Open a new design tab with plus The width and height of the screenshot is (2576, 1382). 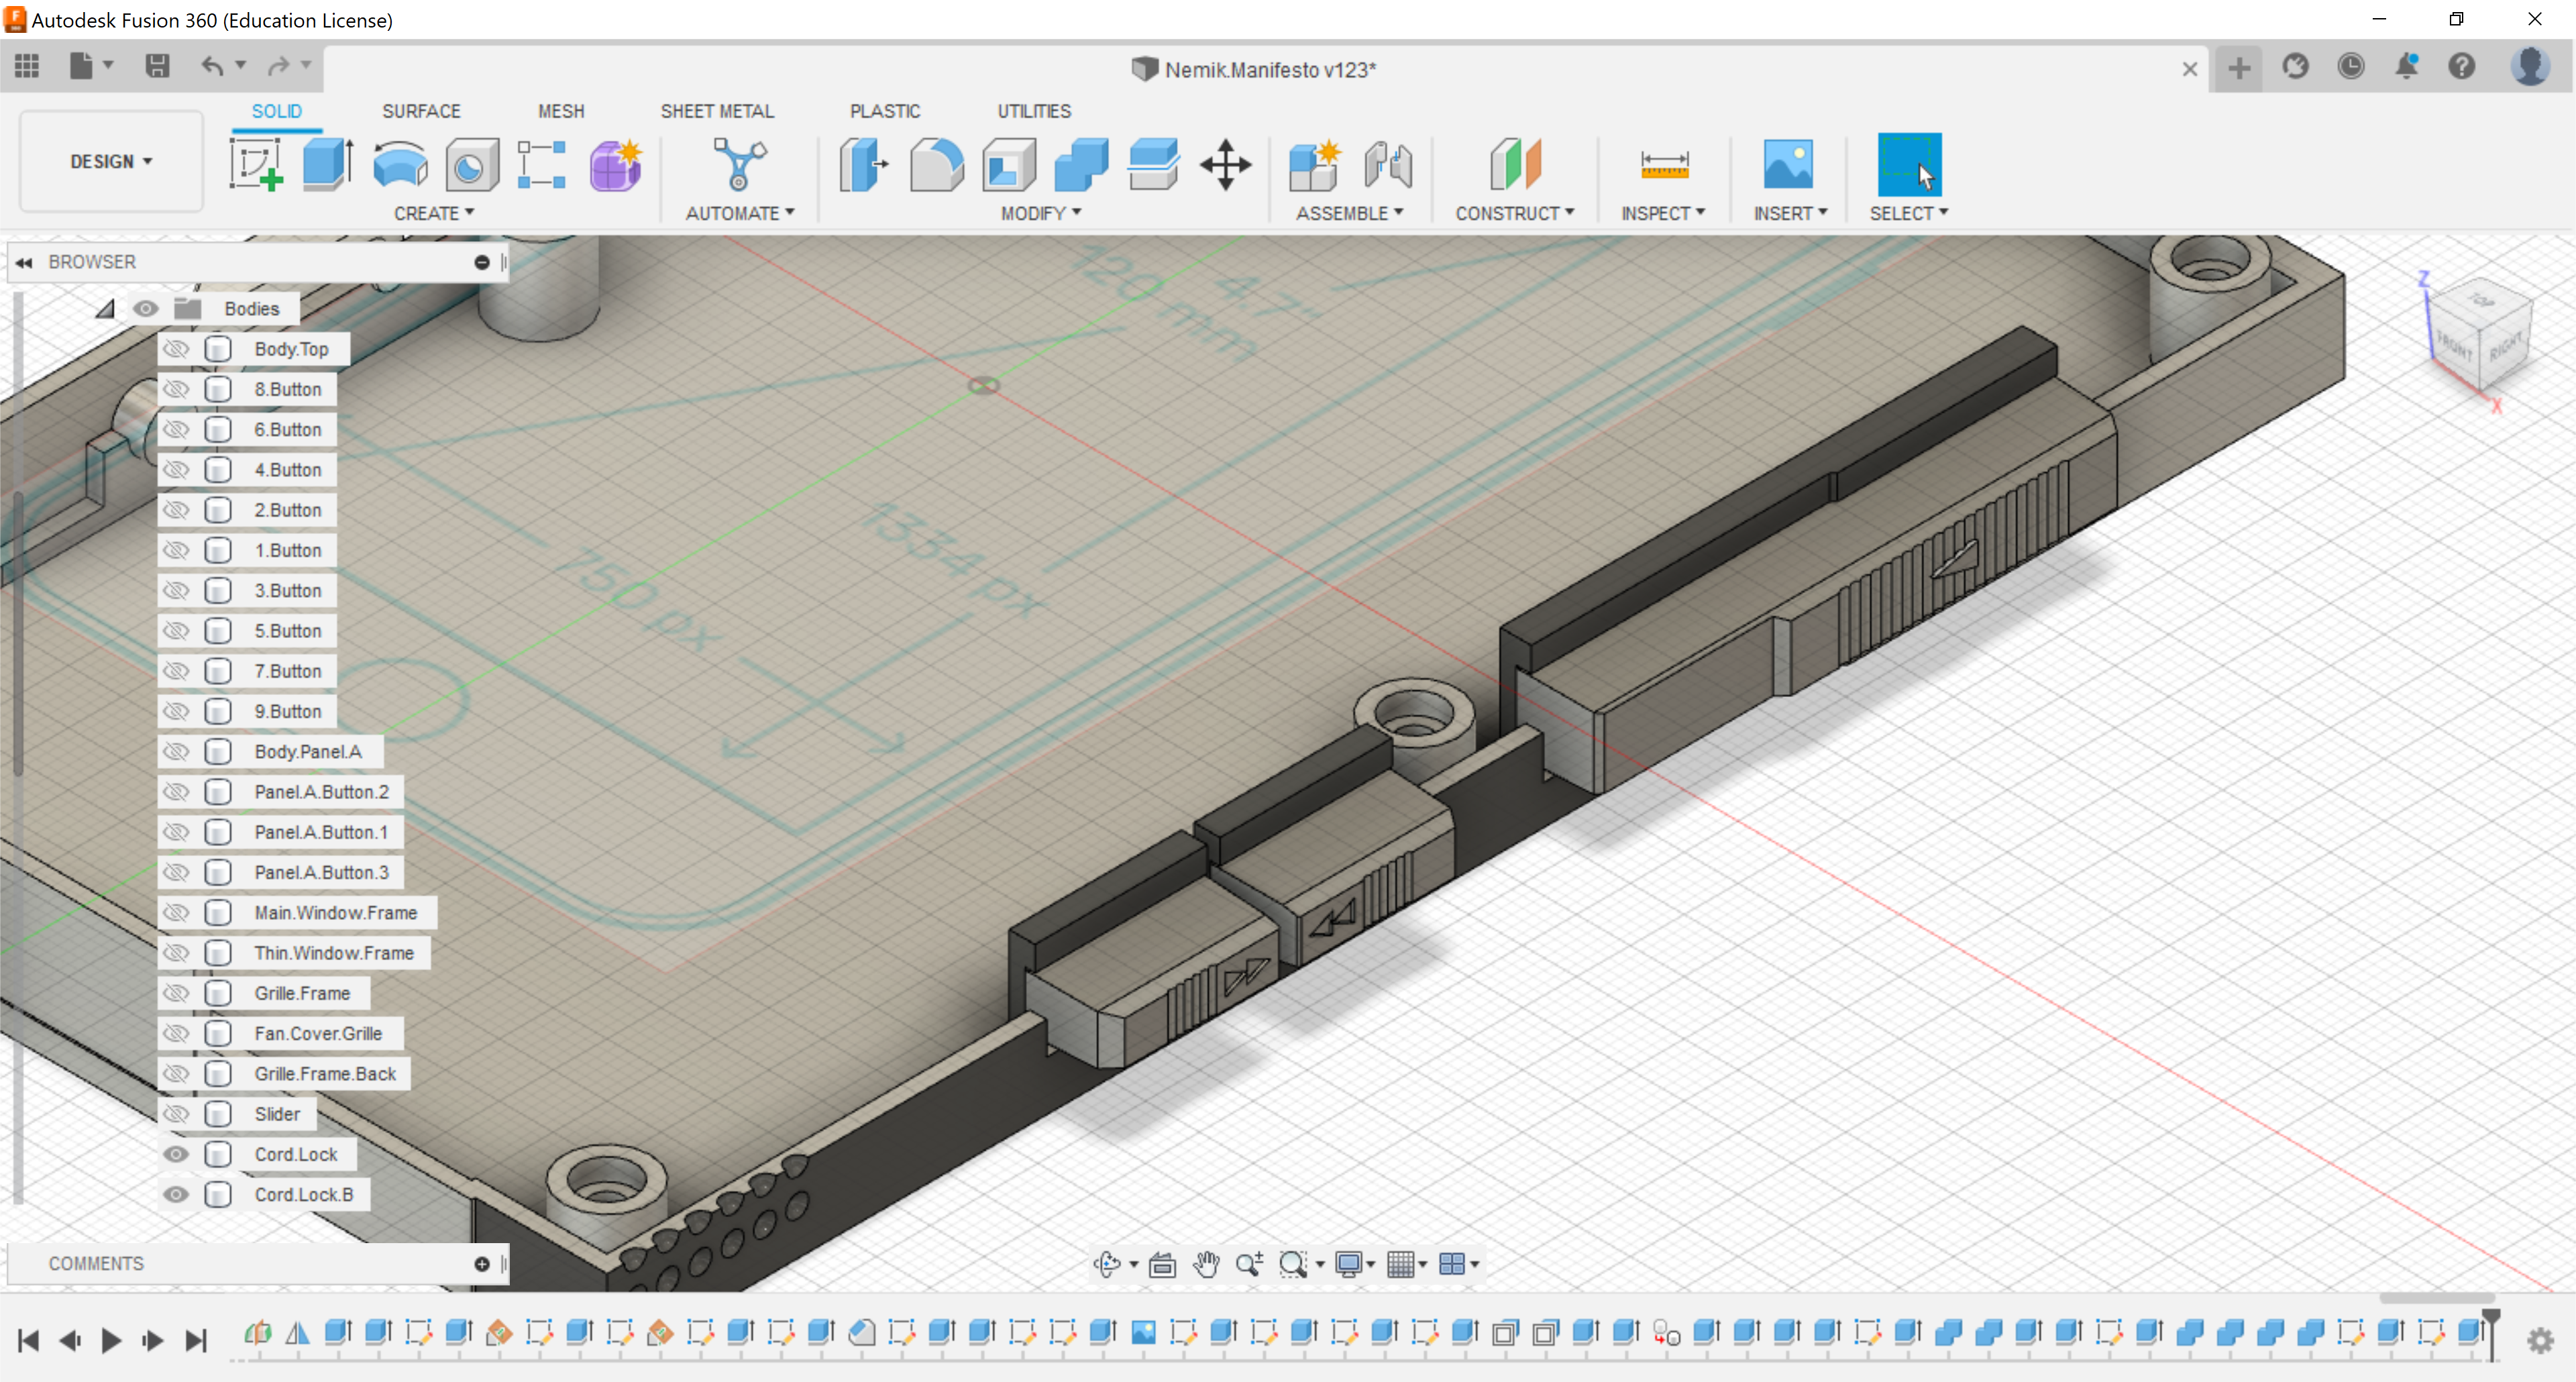pyautogui.click(x=2239, y=68)
